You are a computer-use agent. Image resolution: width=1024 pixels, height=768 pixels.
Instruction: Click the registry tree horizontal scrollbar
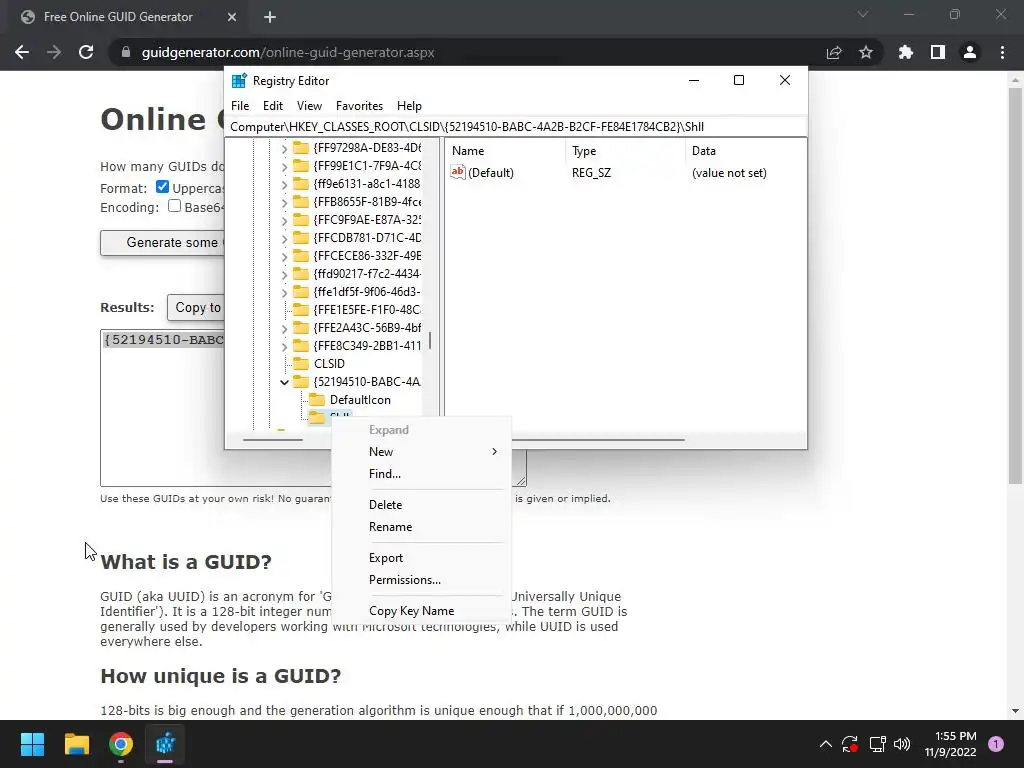tap(273, 440)
